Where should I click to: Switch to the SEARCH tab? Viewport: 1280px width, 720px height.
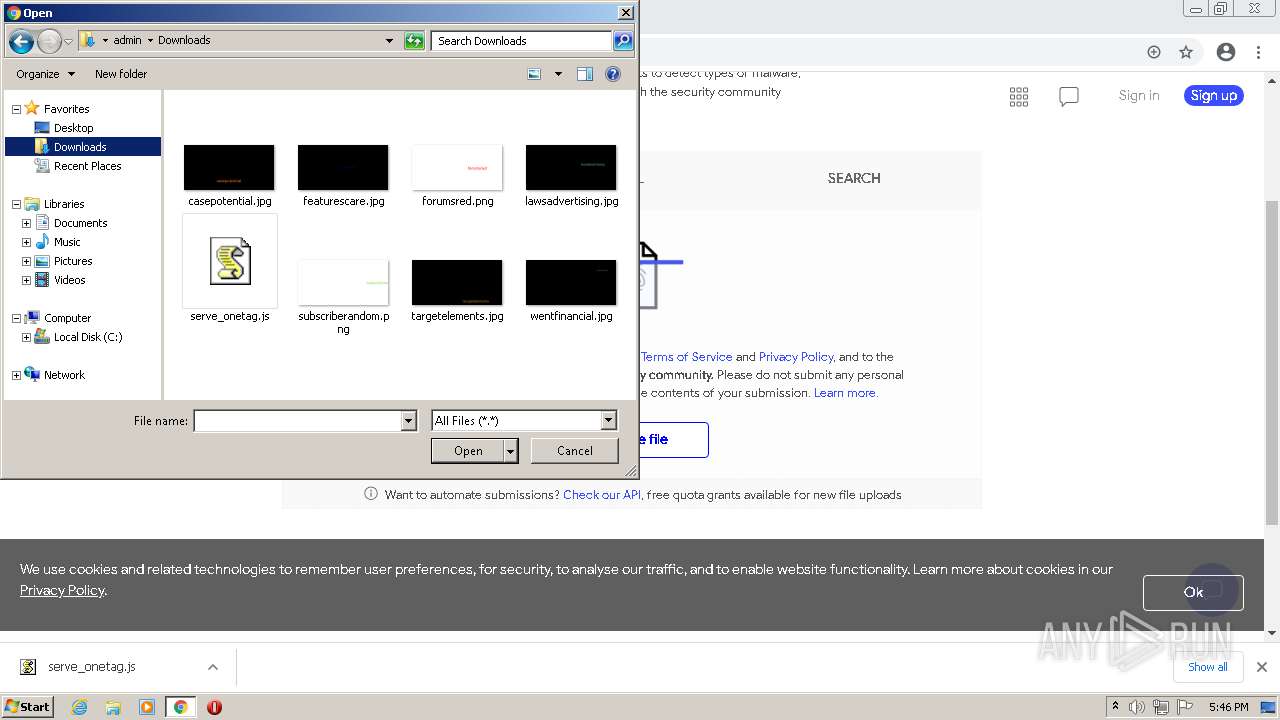click(854, 178)
